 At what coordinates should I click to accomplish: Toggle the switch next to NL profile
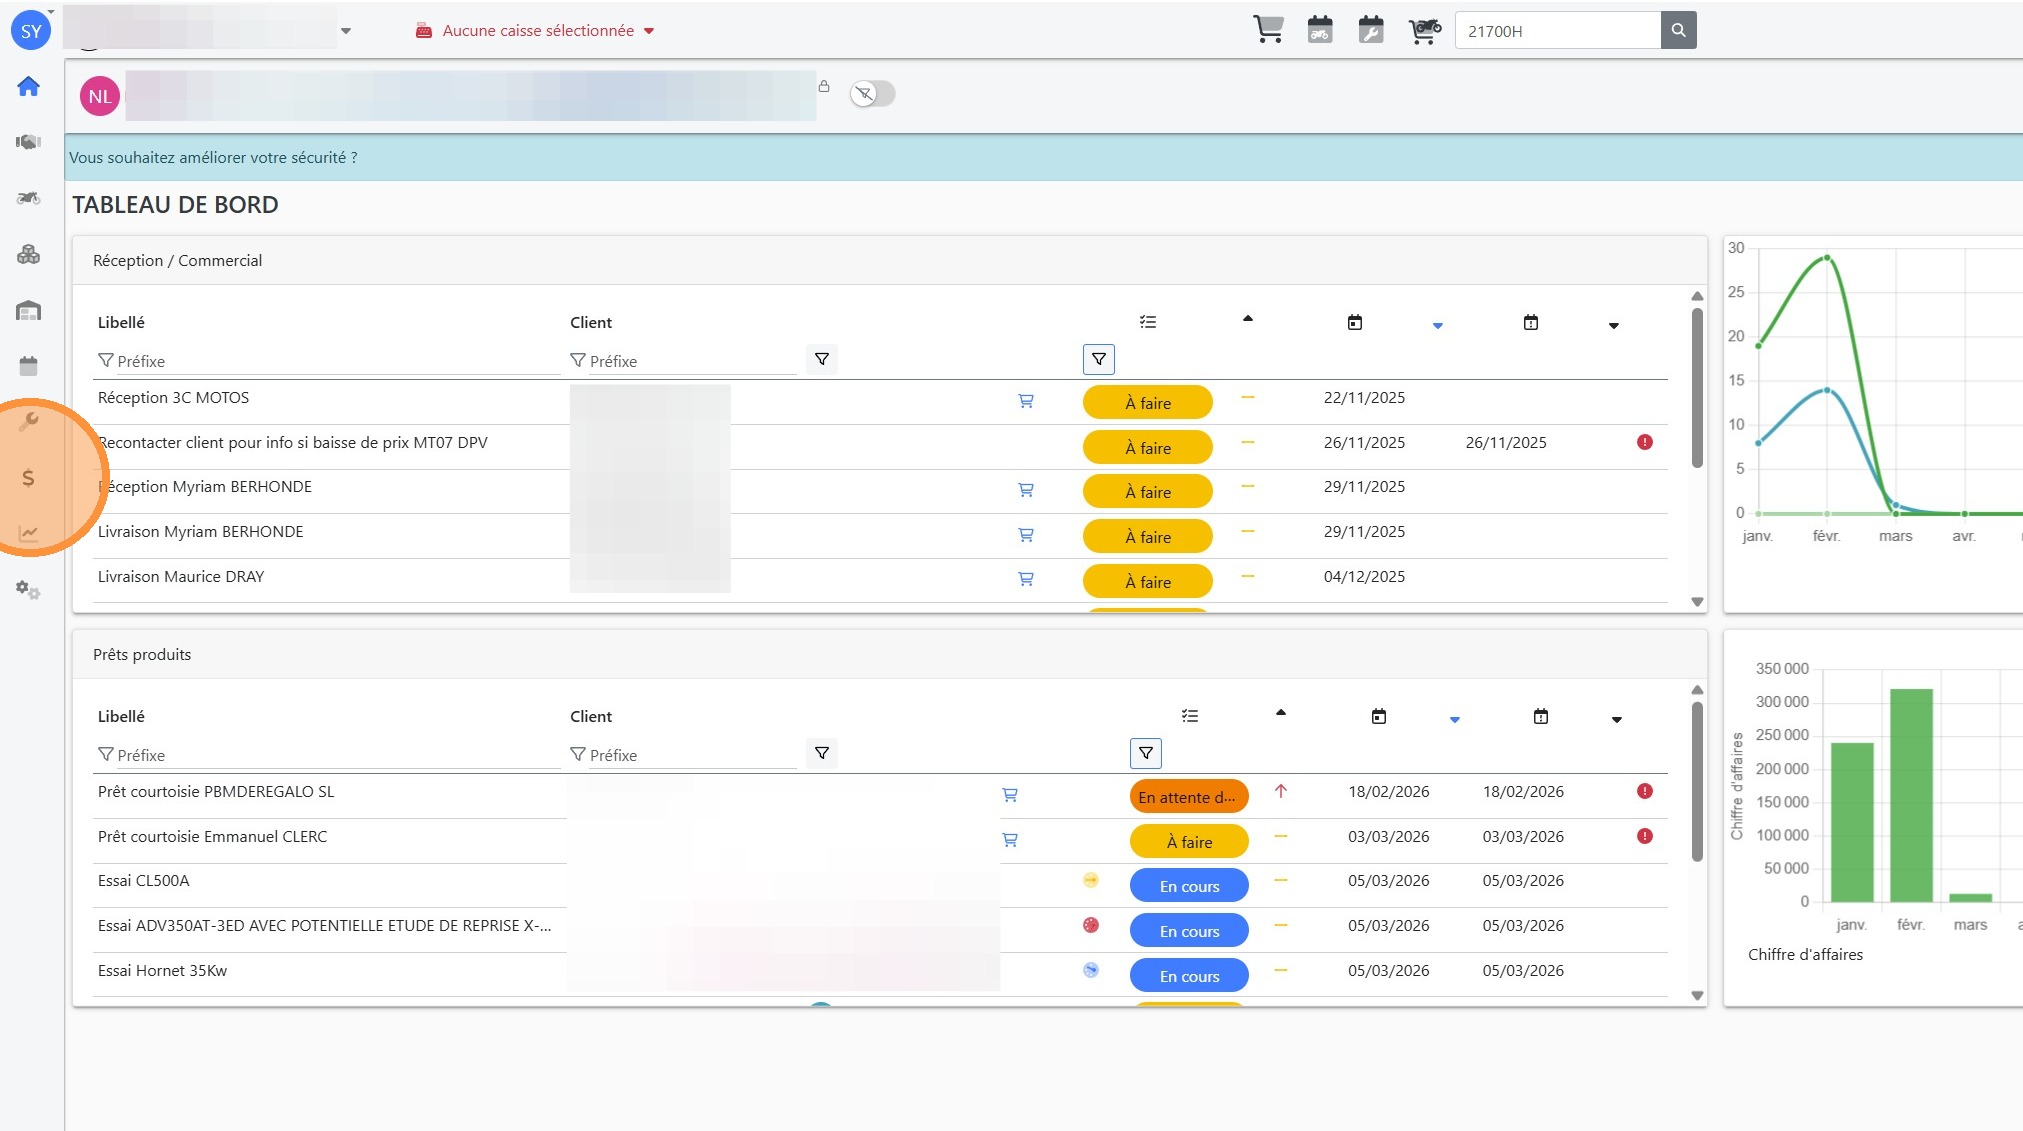(x=872, y=94)
